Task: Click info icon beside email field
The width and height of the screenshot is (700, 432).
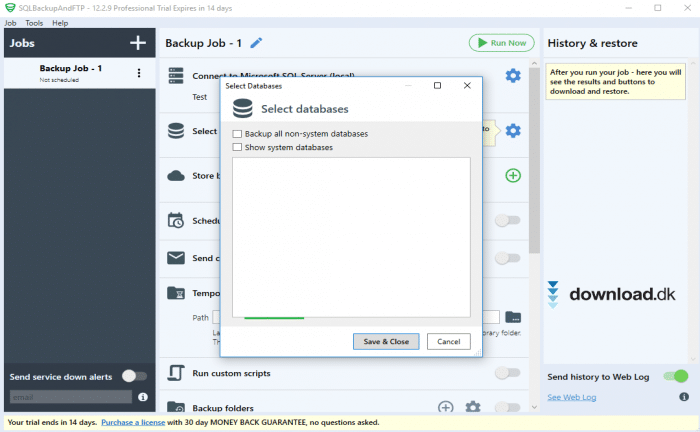Action: click(142, 397)
